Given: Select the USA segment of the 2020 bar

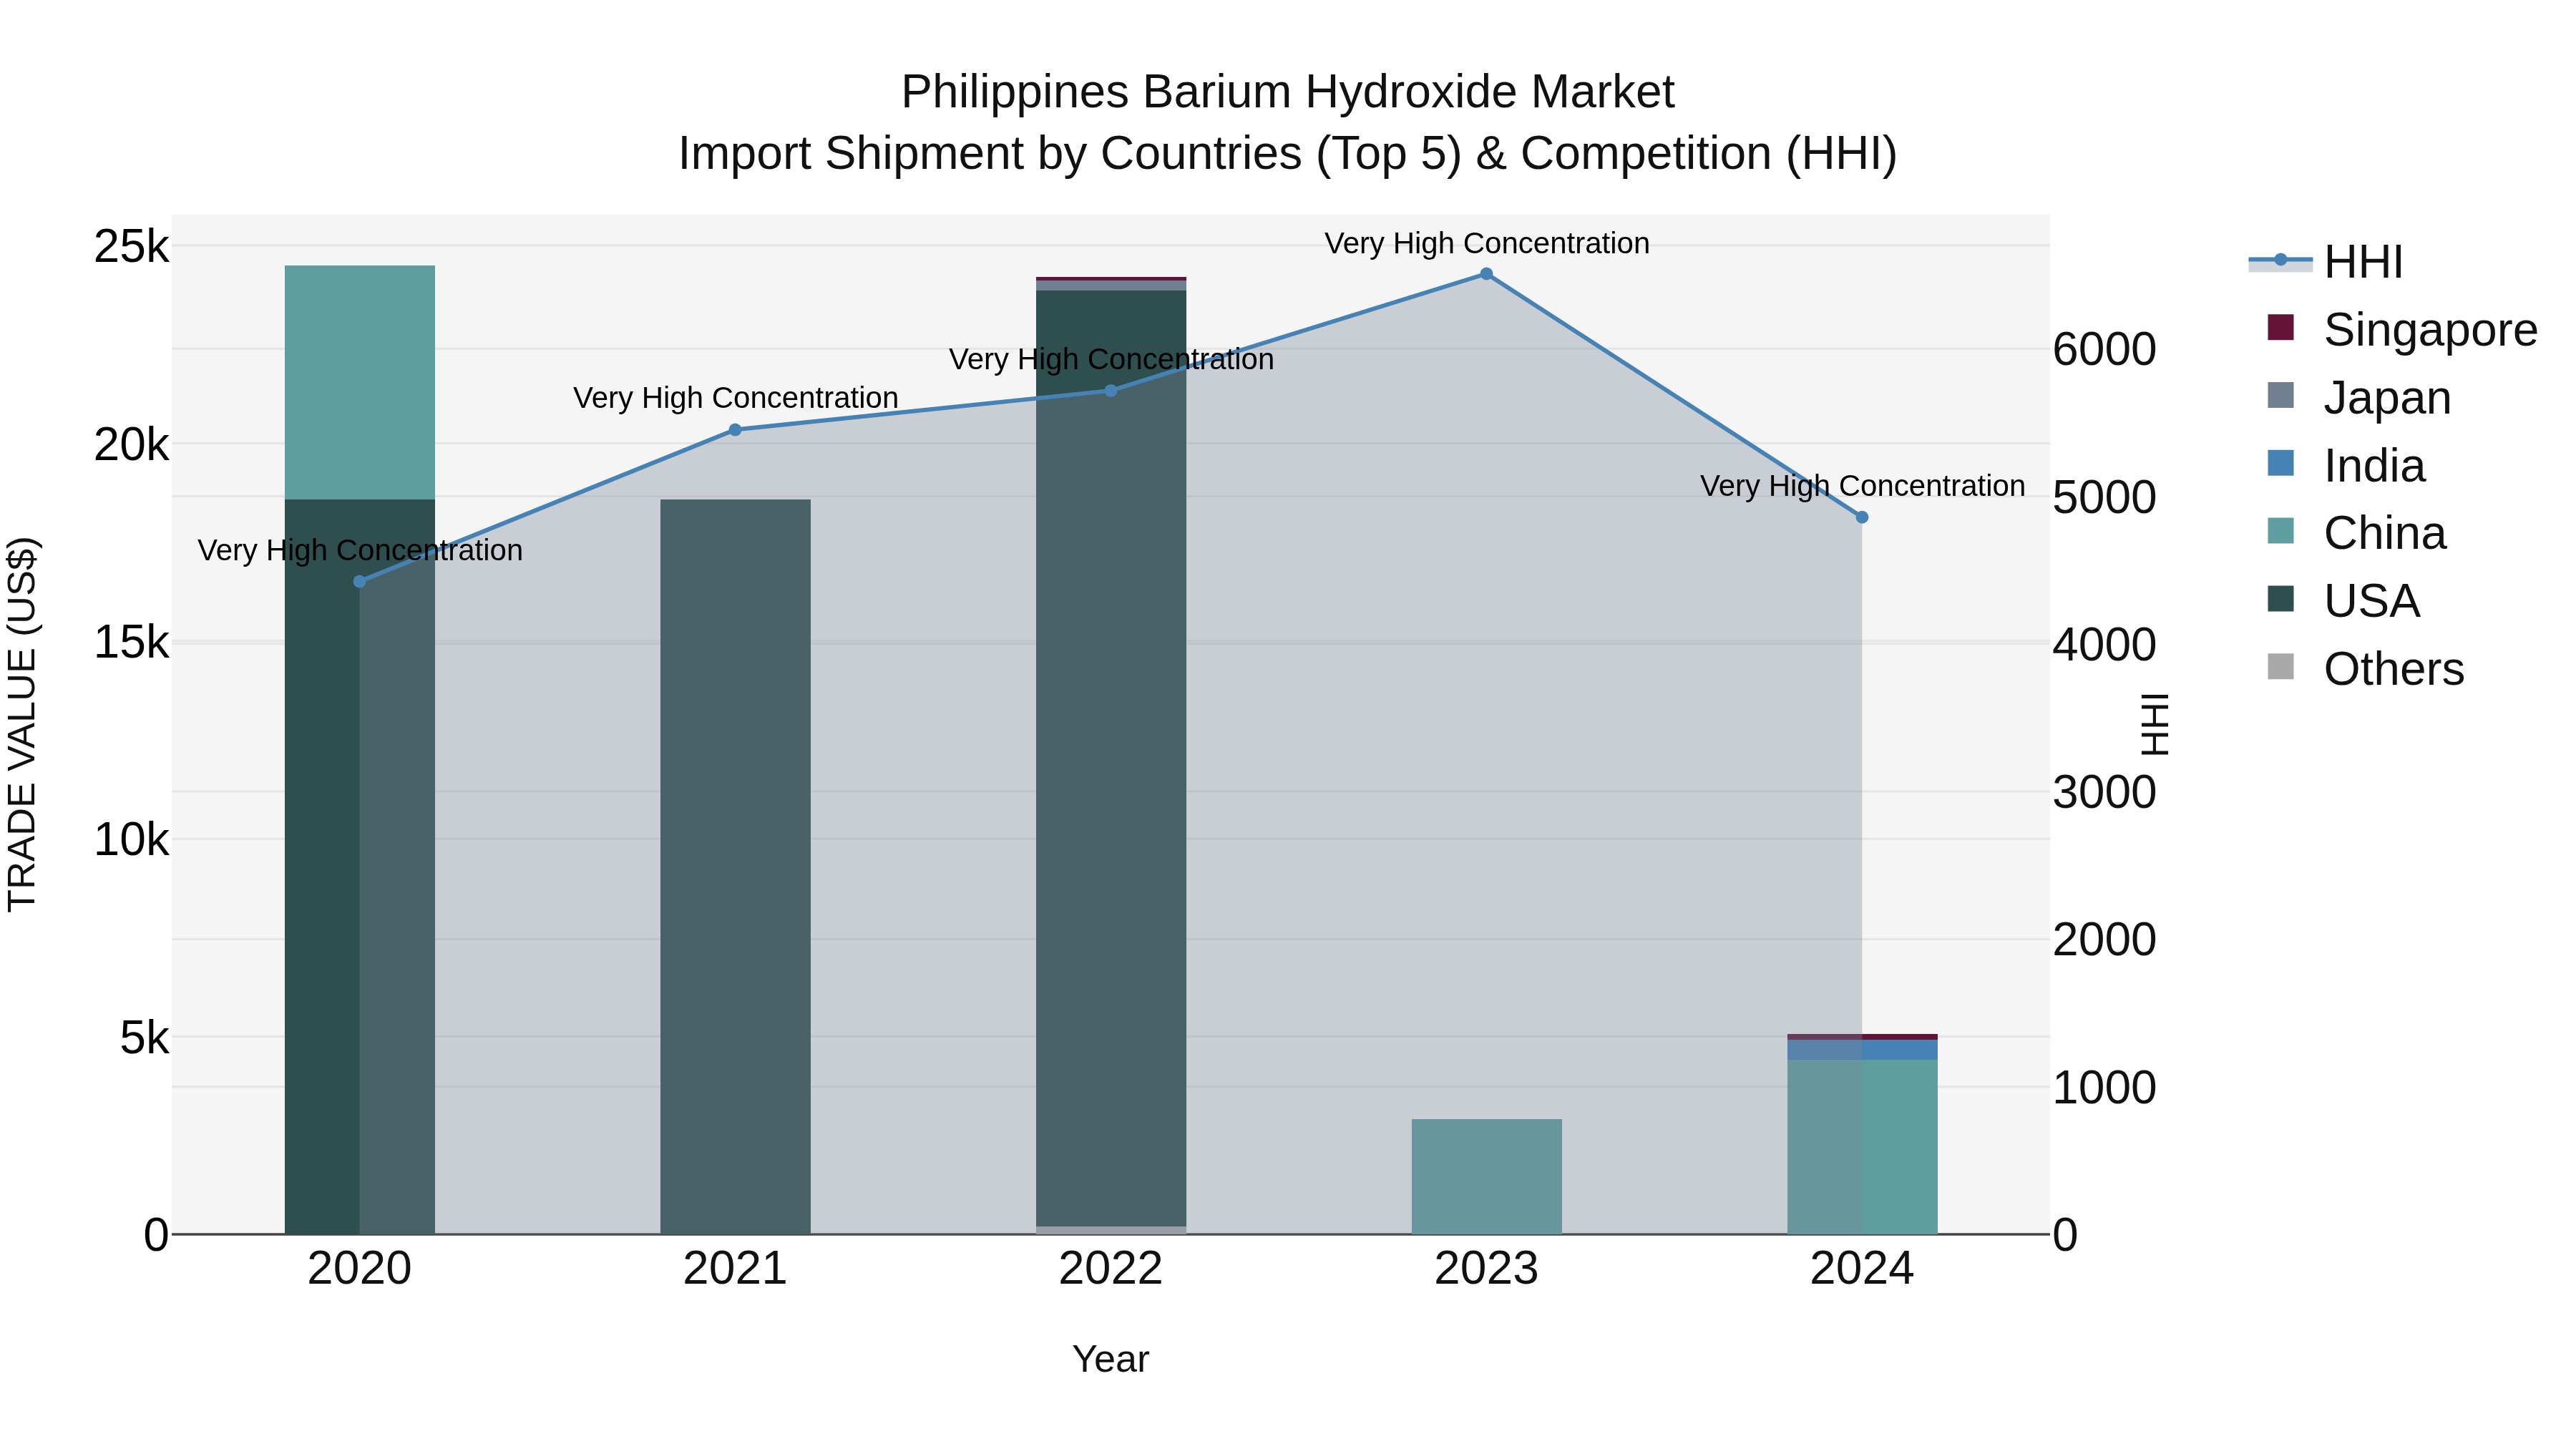Looking at the screenshot, I should coord(360,866).
